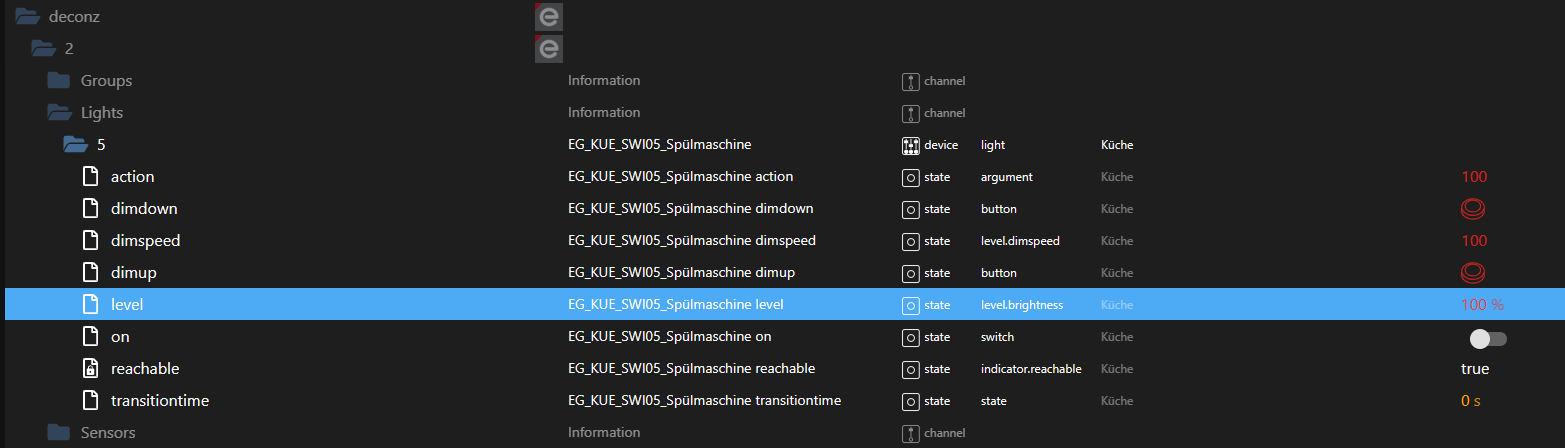Edit the level value 100 %
Viewport: 1565px width, 448px height.
click(1482, 305)
